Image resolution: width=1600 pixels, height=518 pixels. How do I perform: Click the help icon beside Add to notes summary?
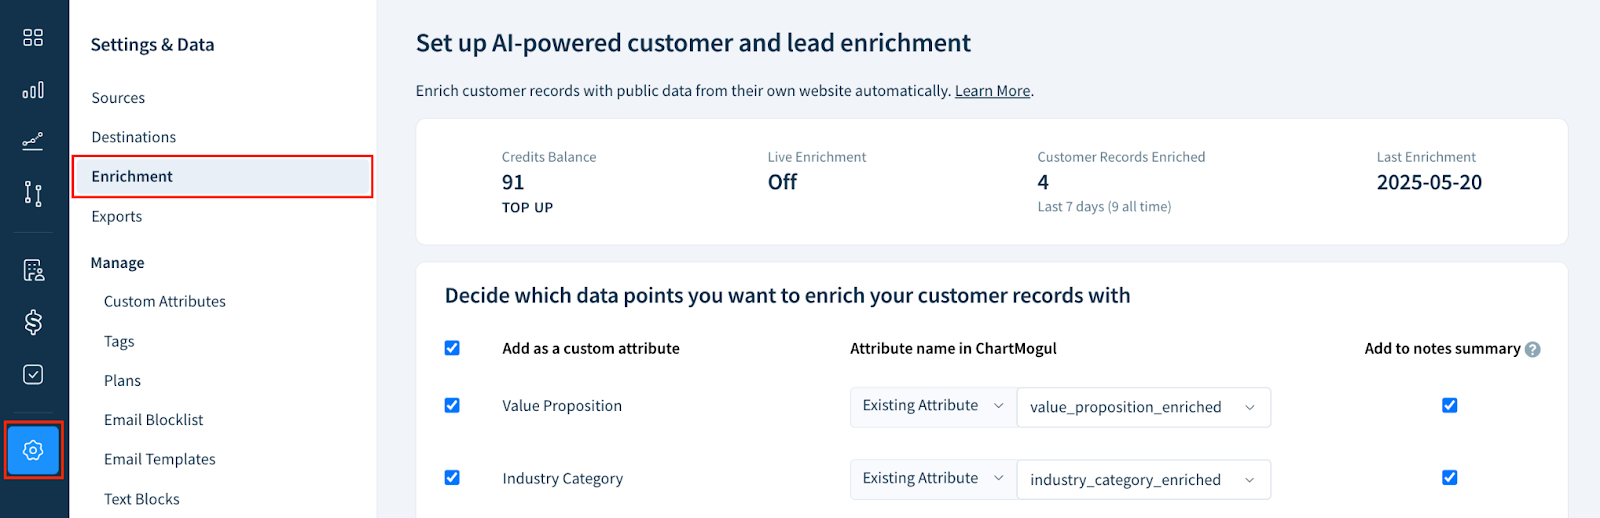click(x=1533, y=349)
